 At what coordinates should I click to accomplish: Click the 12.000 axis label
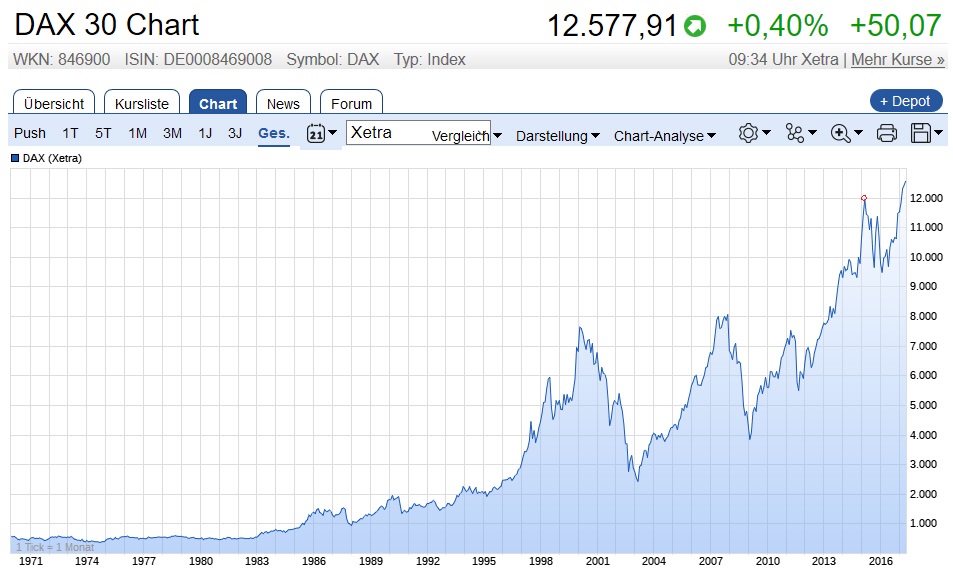click(926, 198)
